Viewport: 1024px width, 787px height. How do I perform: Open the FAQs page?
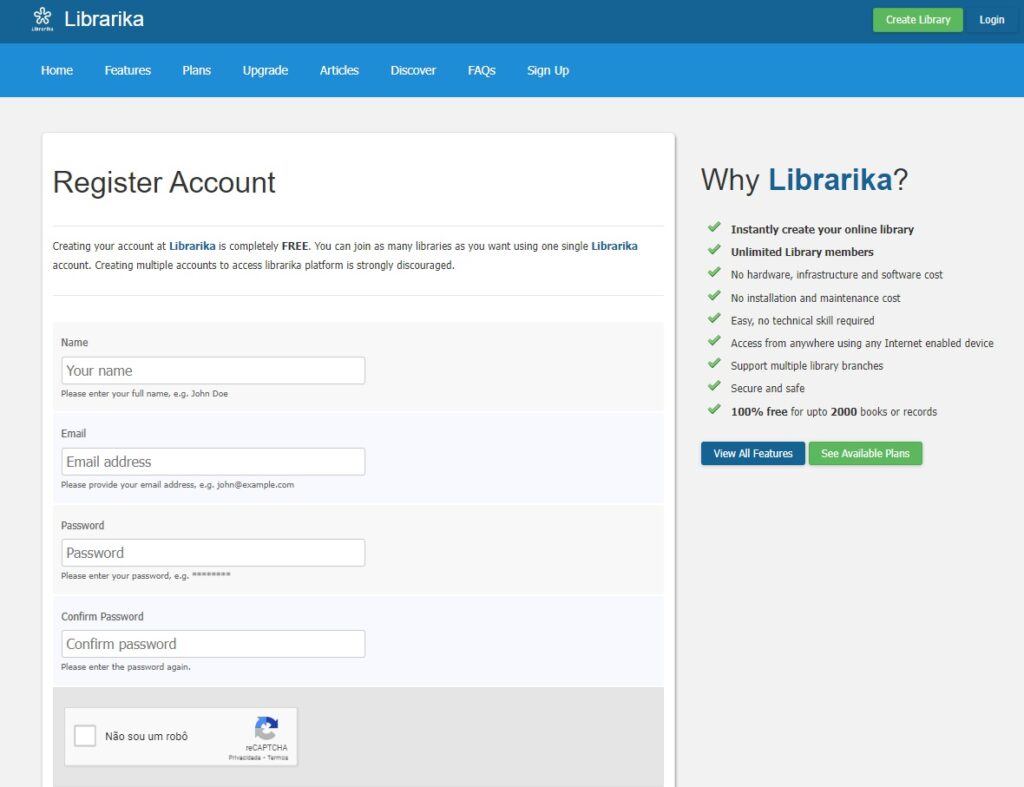[x=481, y=71]
